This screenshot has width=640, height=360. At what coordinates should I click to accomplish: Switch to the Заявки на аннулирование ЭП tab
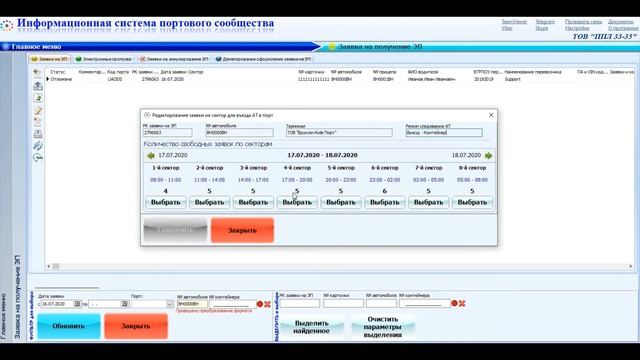point(174,59)
